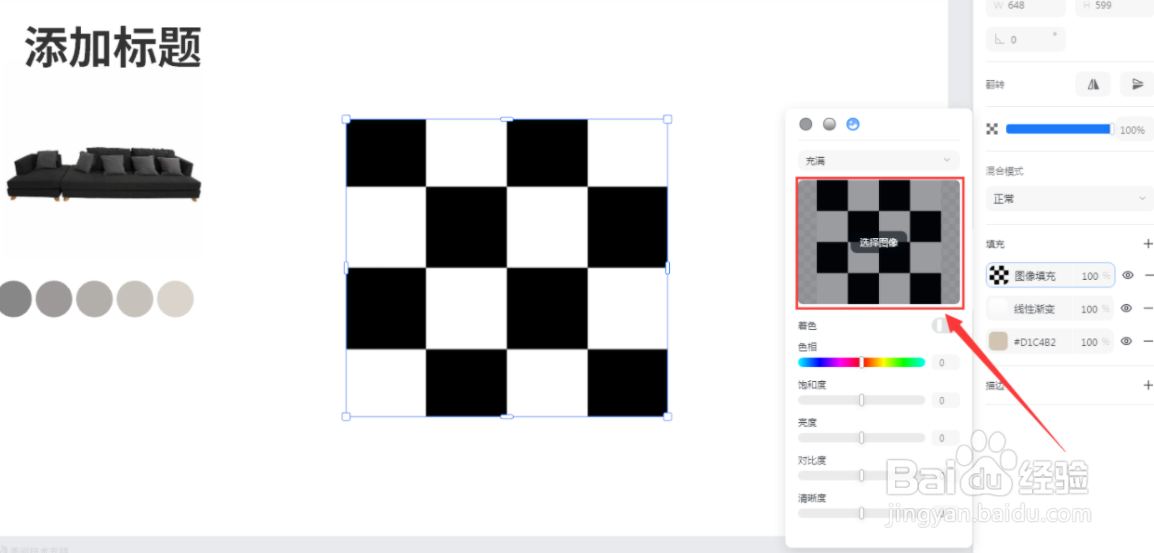Add a new fill with plus icon
The image size is (1154, 553).
coord(1147,244)
